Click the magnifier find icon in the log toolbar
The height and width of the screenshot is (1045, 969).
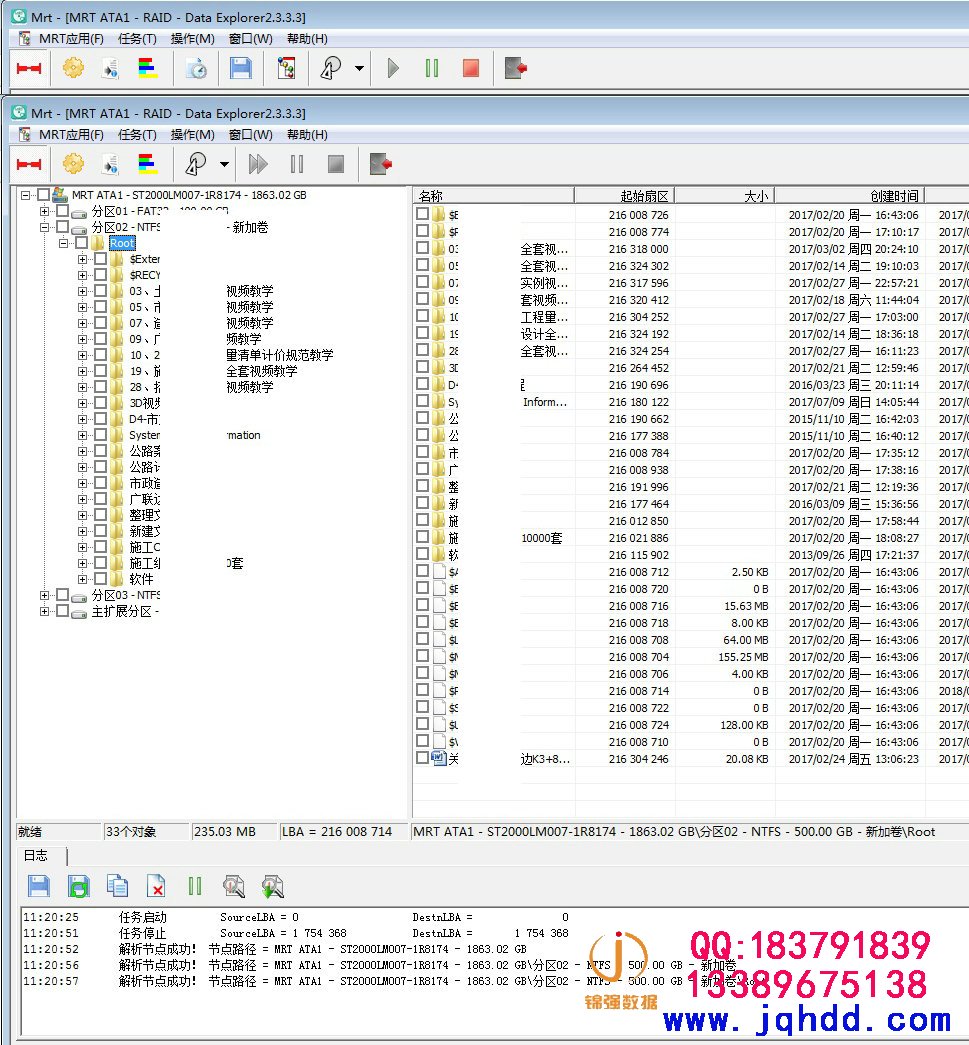233,886
